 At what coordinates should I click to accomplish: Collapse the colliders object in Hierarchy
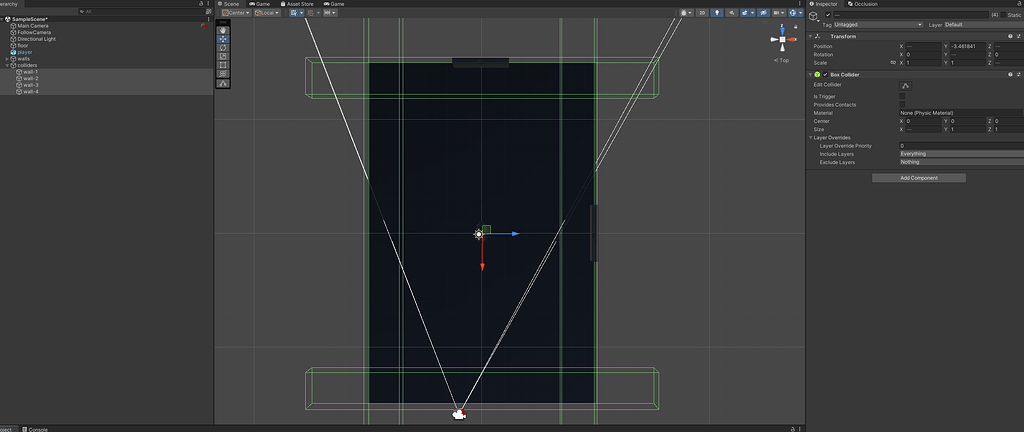(8, 65)
